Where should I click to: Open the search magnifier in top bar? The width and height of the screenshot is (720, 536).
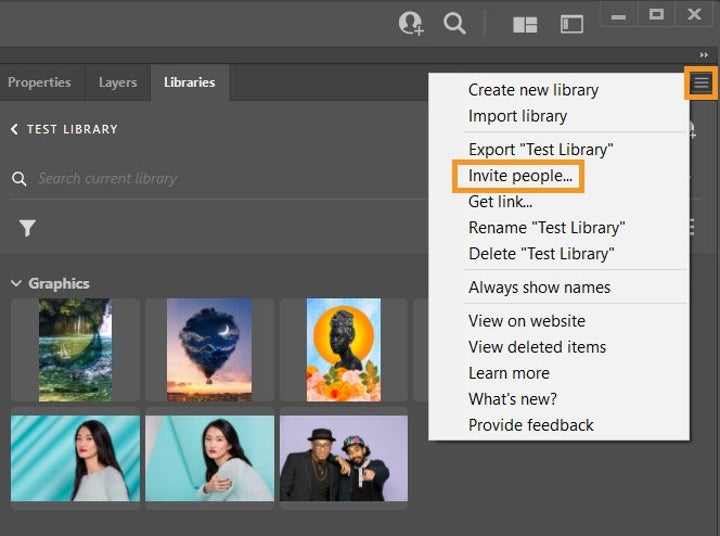pyautogui.click(x=455, y=24)
